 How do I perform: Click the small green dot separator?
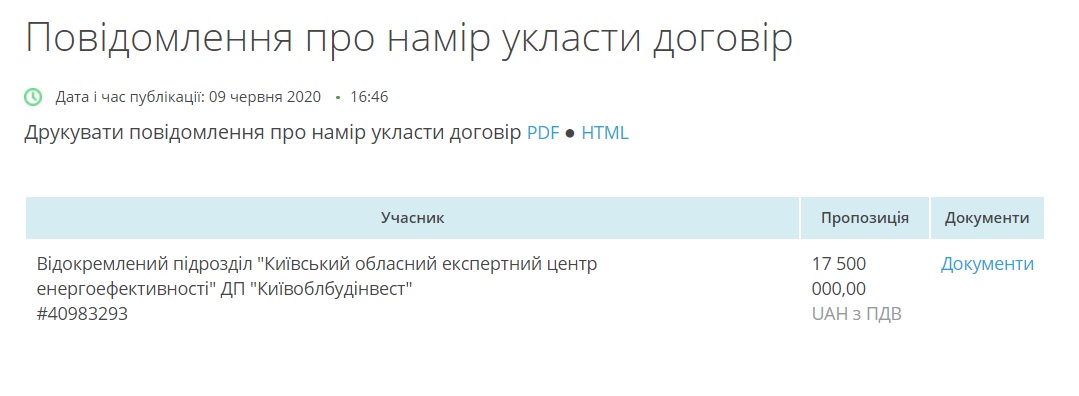[x=337, y=98]
